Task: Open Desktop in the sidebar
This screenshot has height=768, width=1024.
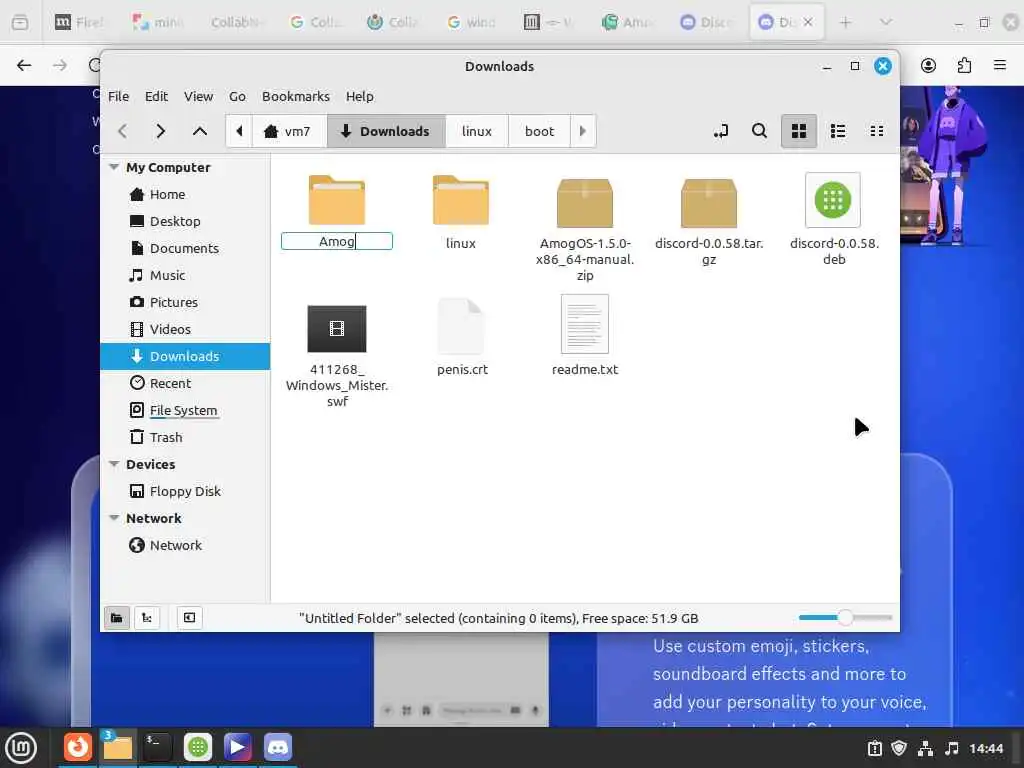Action: [x=185, y=221]
